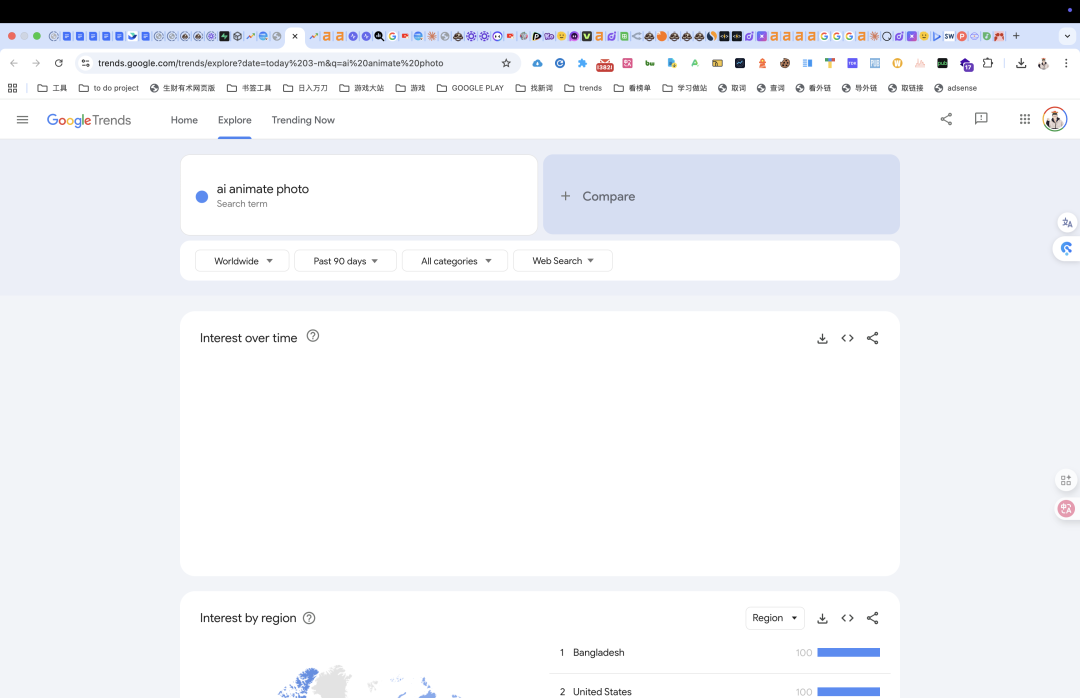Open a new browser tab
Screen dimensions: 1080x698
point(1016,36)
